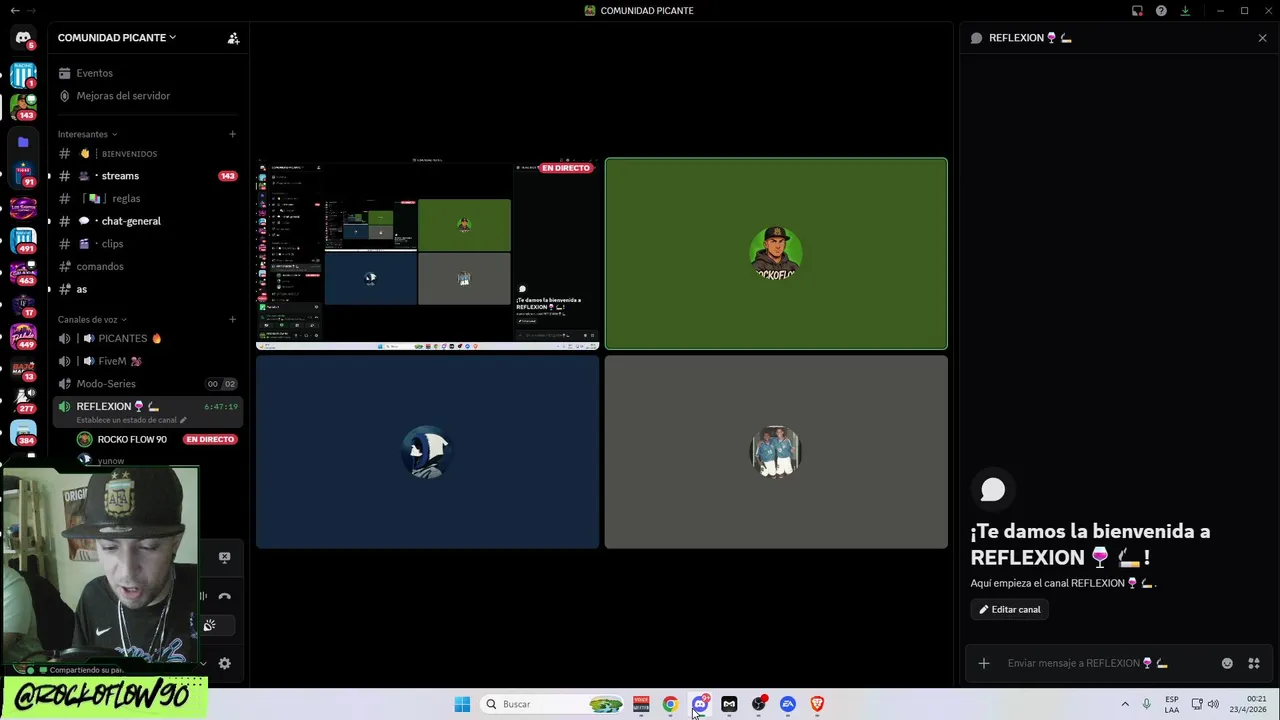Click the soundboard icon near user panel
This screenshot has width=1280, height=720.
(210, 626)
